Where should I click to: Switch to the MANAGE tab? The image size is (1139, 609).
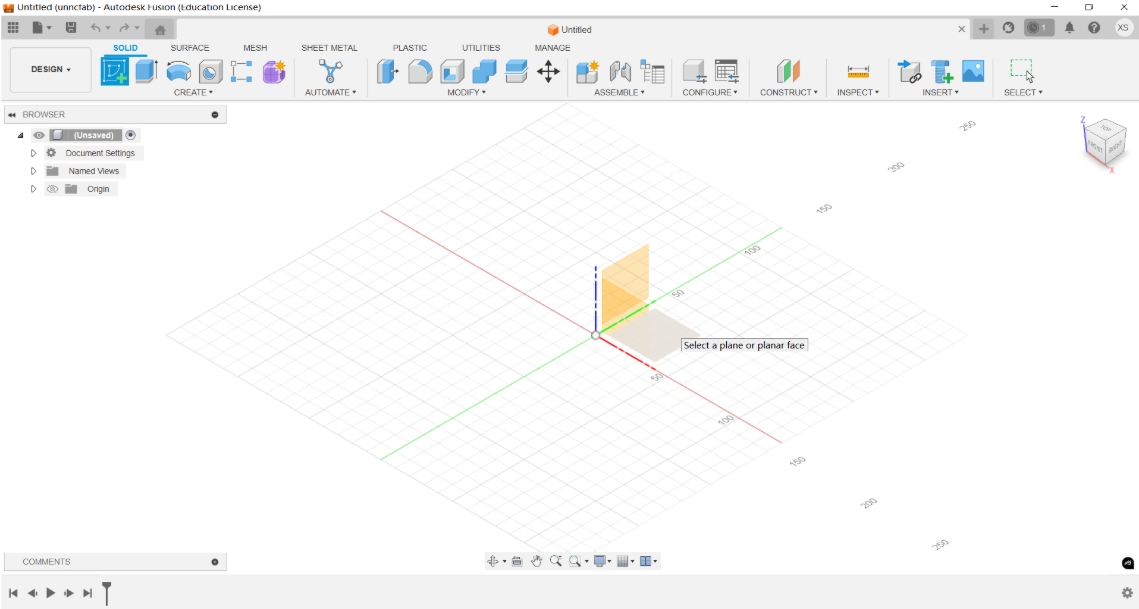pos(552,48)
